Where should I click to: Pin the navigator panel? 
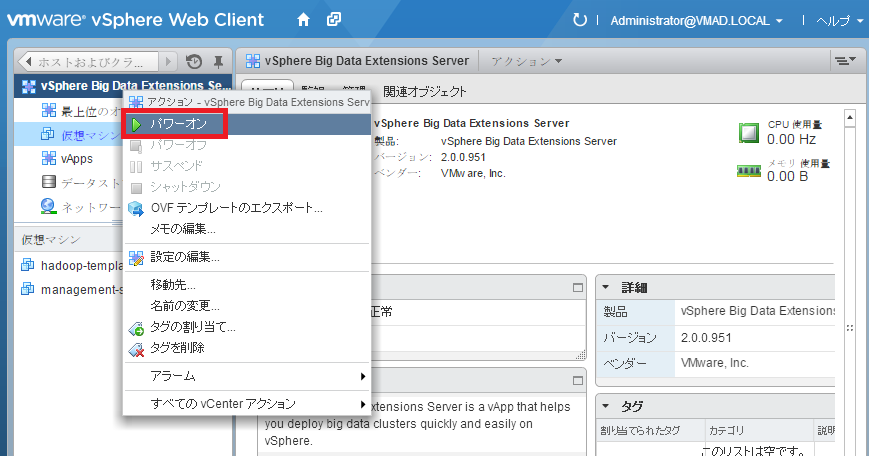[218, 62]
